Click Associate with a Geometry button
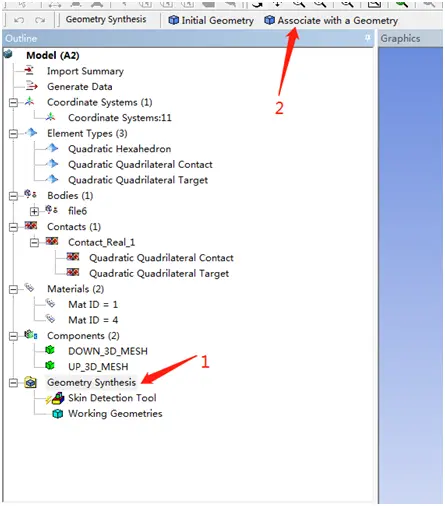This screenshot has height=506, width=445. (x=331, y=20)
